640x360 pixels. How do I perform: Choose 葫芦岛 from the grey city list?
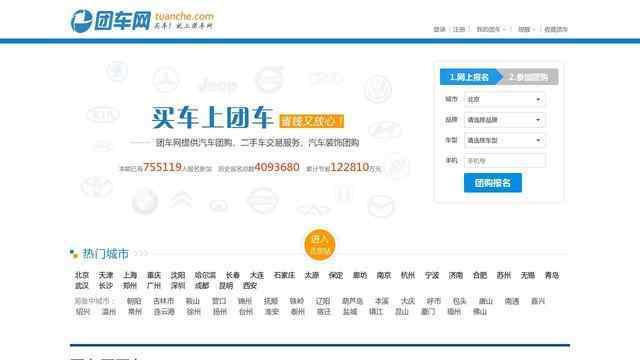[x=352, y=301]
